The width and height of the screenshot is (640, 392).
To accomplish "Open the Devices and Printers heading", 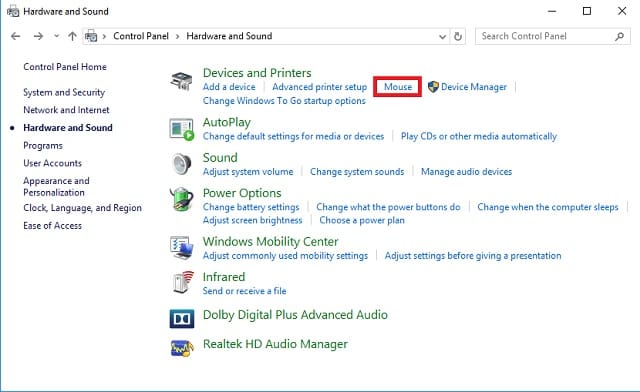I will 257,73.
